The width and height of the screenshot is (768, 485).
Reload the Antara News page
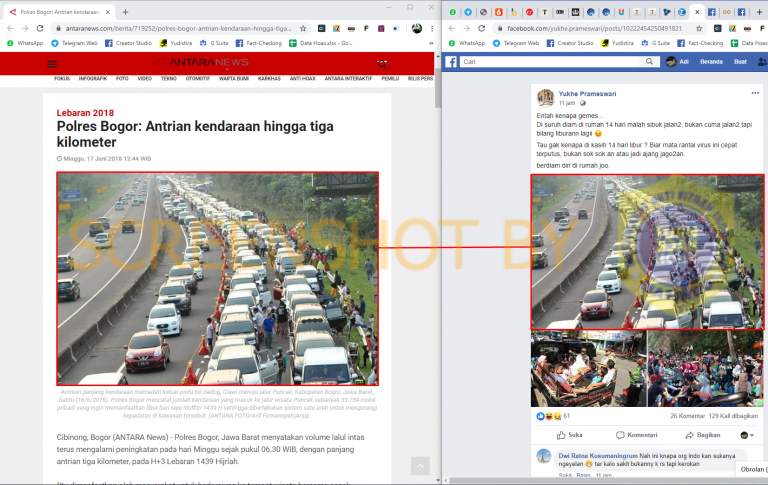40,28
